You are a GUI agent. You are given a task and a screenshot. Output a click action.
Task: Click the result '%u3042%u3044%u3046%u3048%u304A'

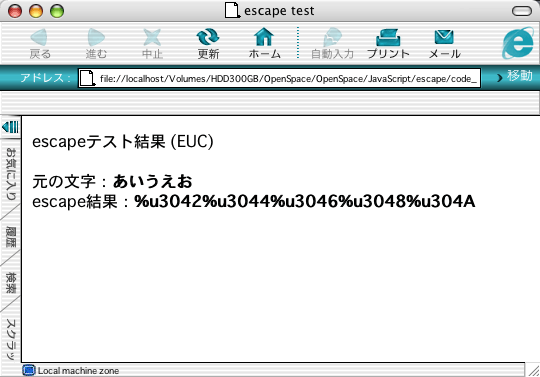305,201
